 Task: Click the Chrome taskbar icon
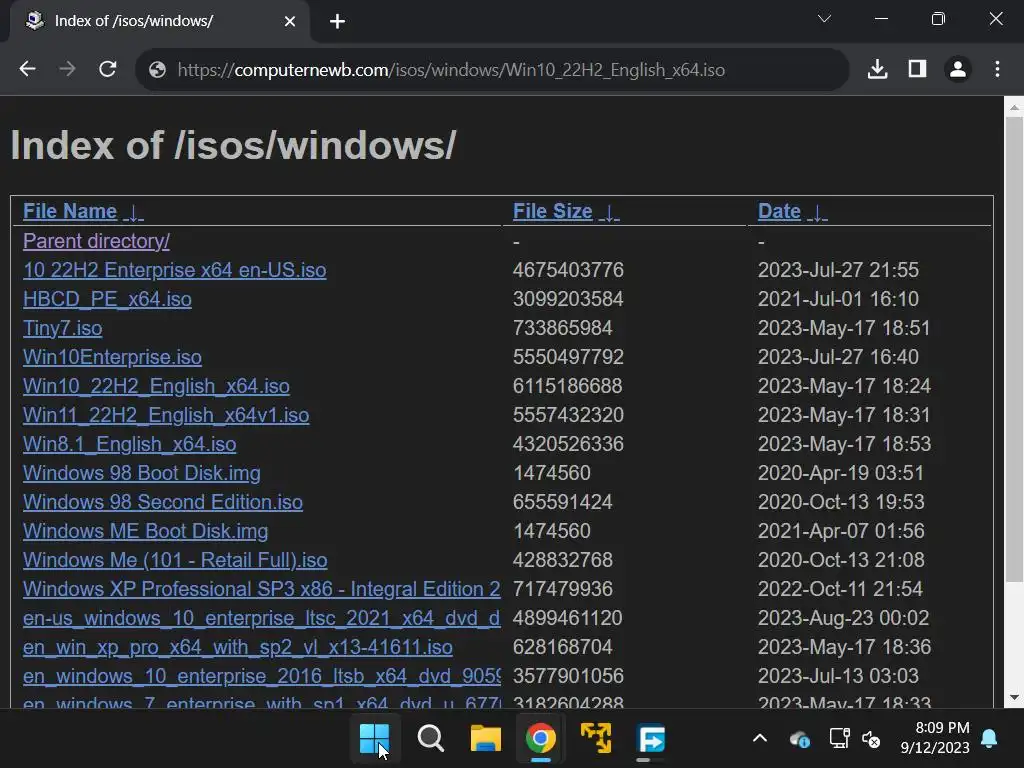coord(541,739)
